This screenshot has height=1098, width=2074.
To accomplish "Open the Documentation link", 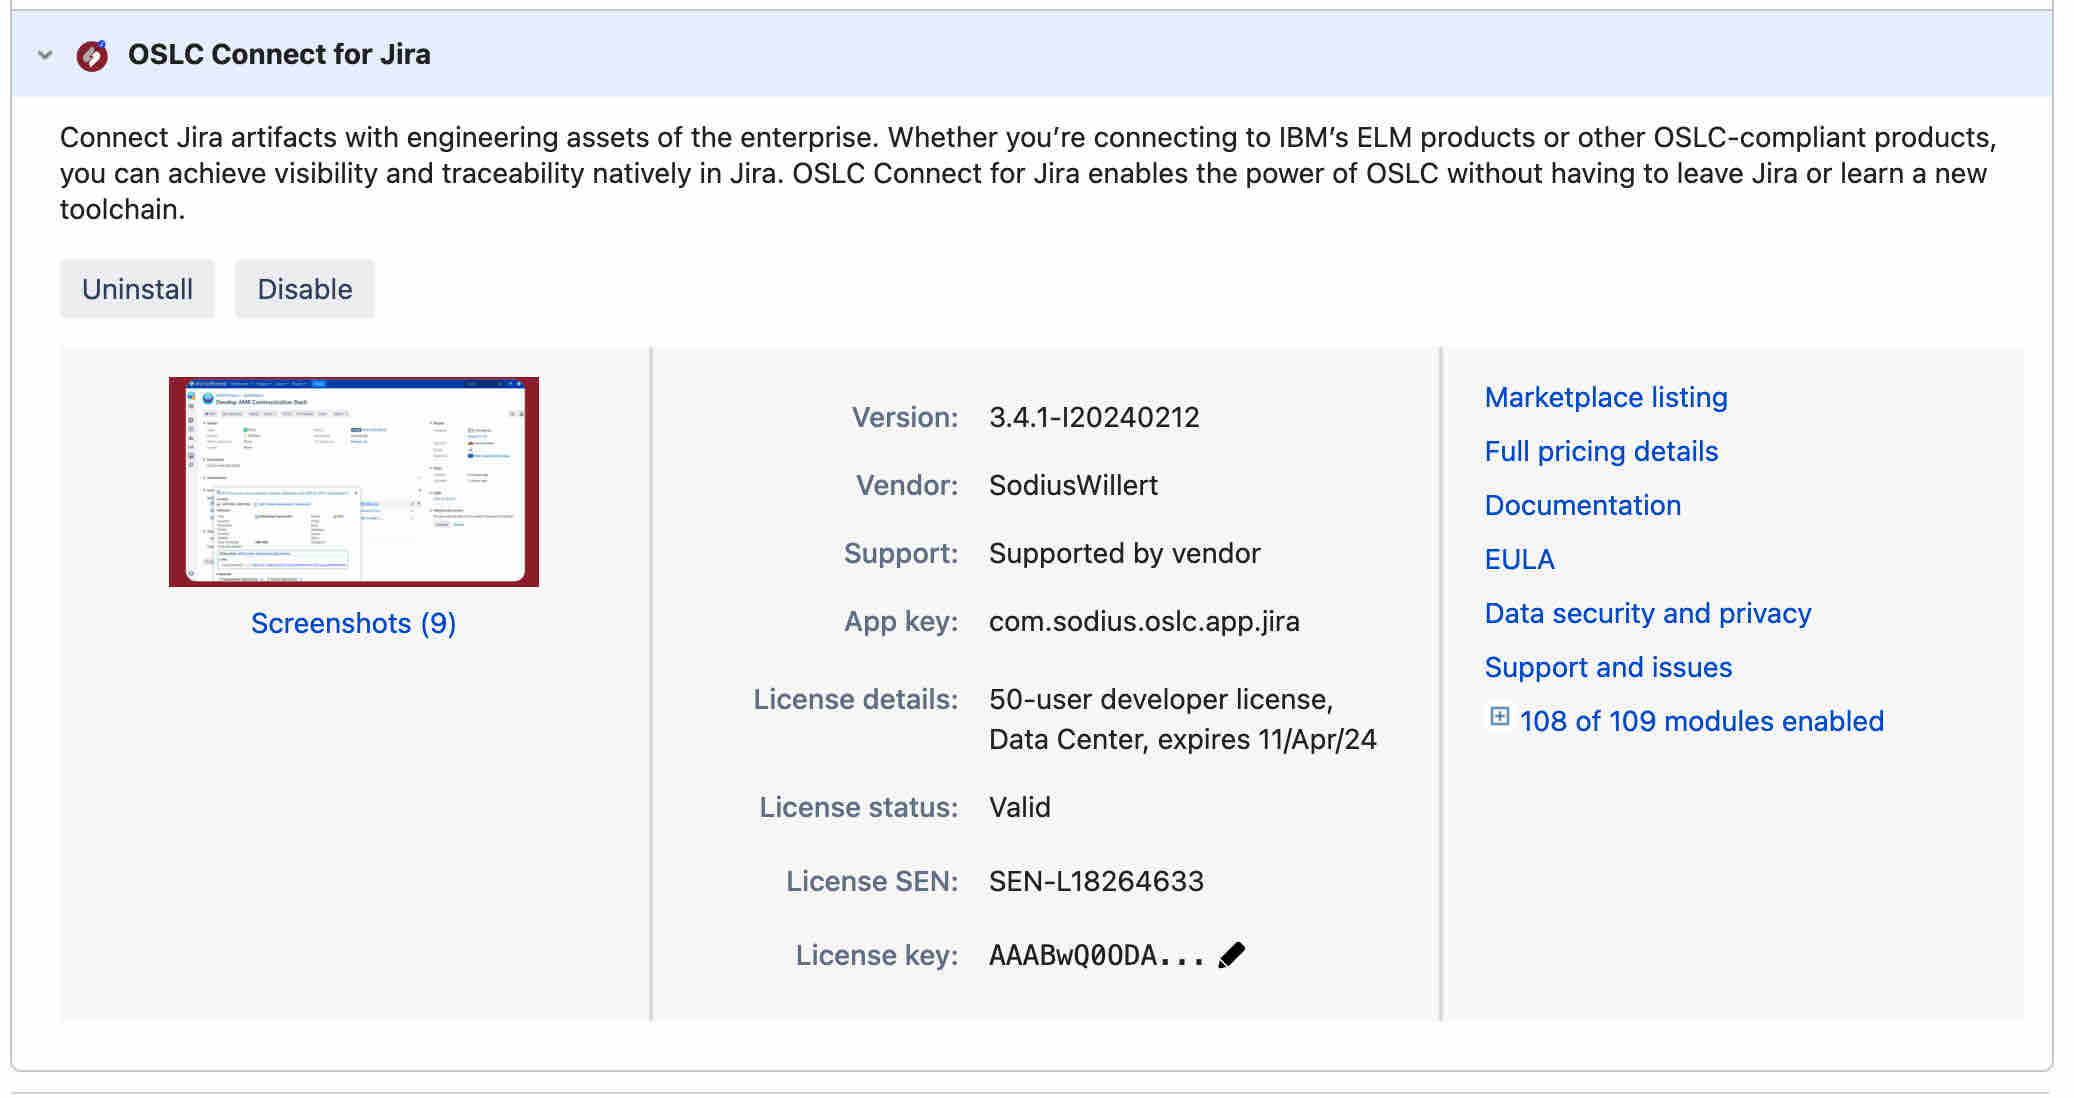I will 1583,505.
